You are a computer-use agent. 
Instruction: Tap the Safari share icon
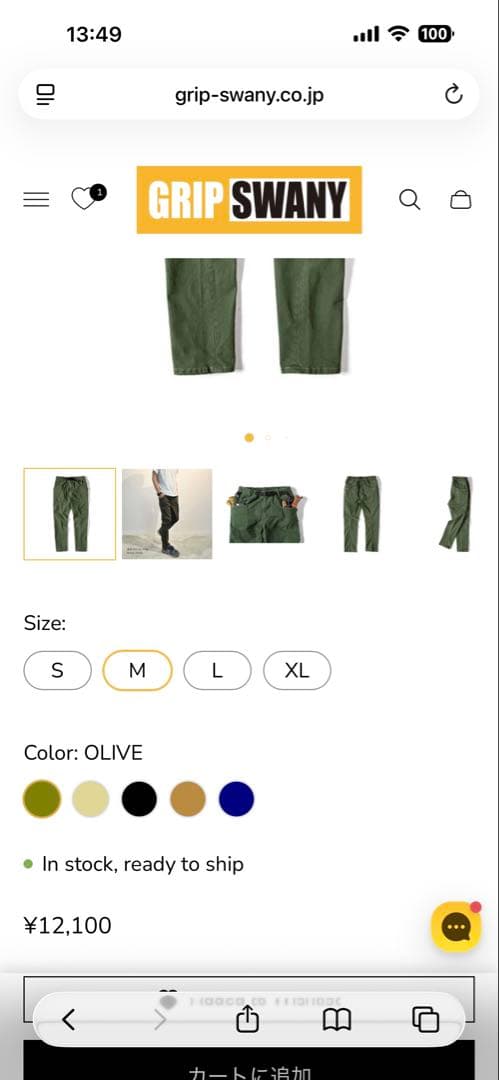pyautogui.click(x=247, y=1019)
